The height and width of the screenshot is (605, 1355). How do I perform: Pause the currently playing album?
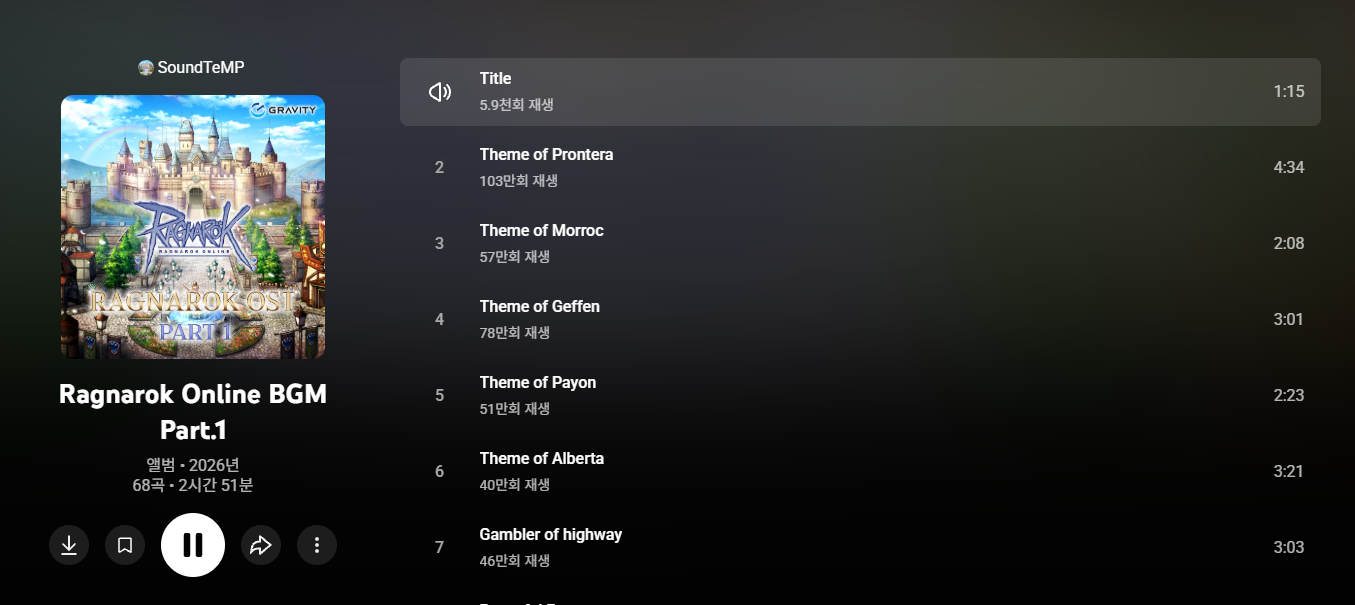pos(193,545)
